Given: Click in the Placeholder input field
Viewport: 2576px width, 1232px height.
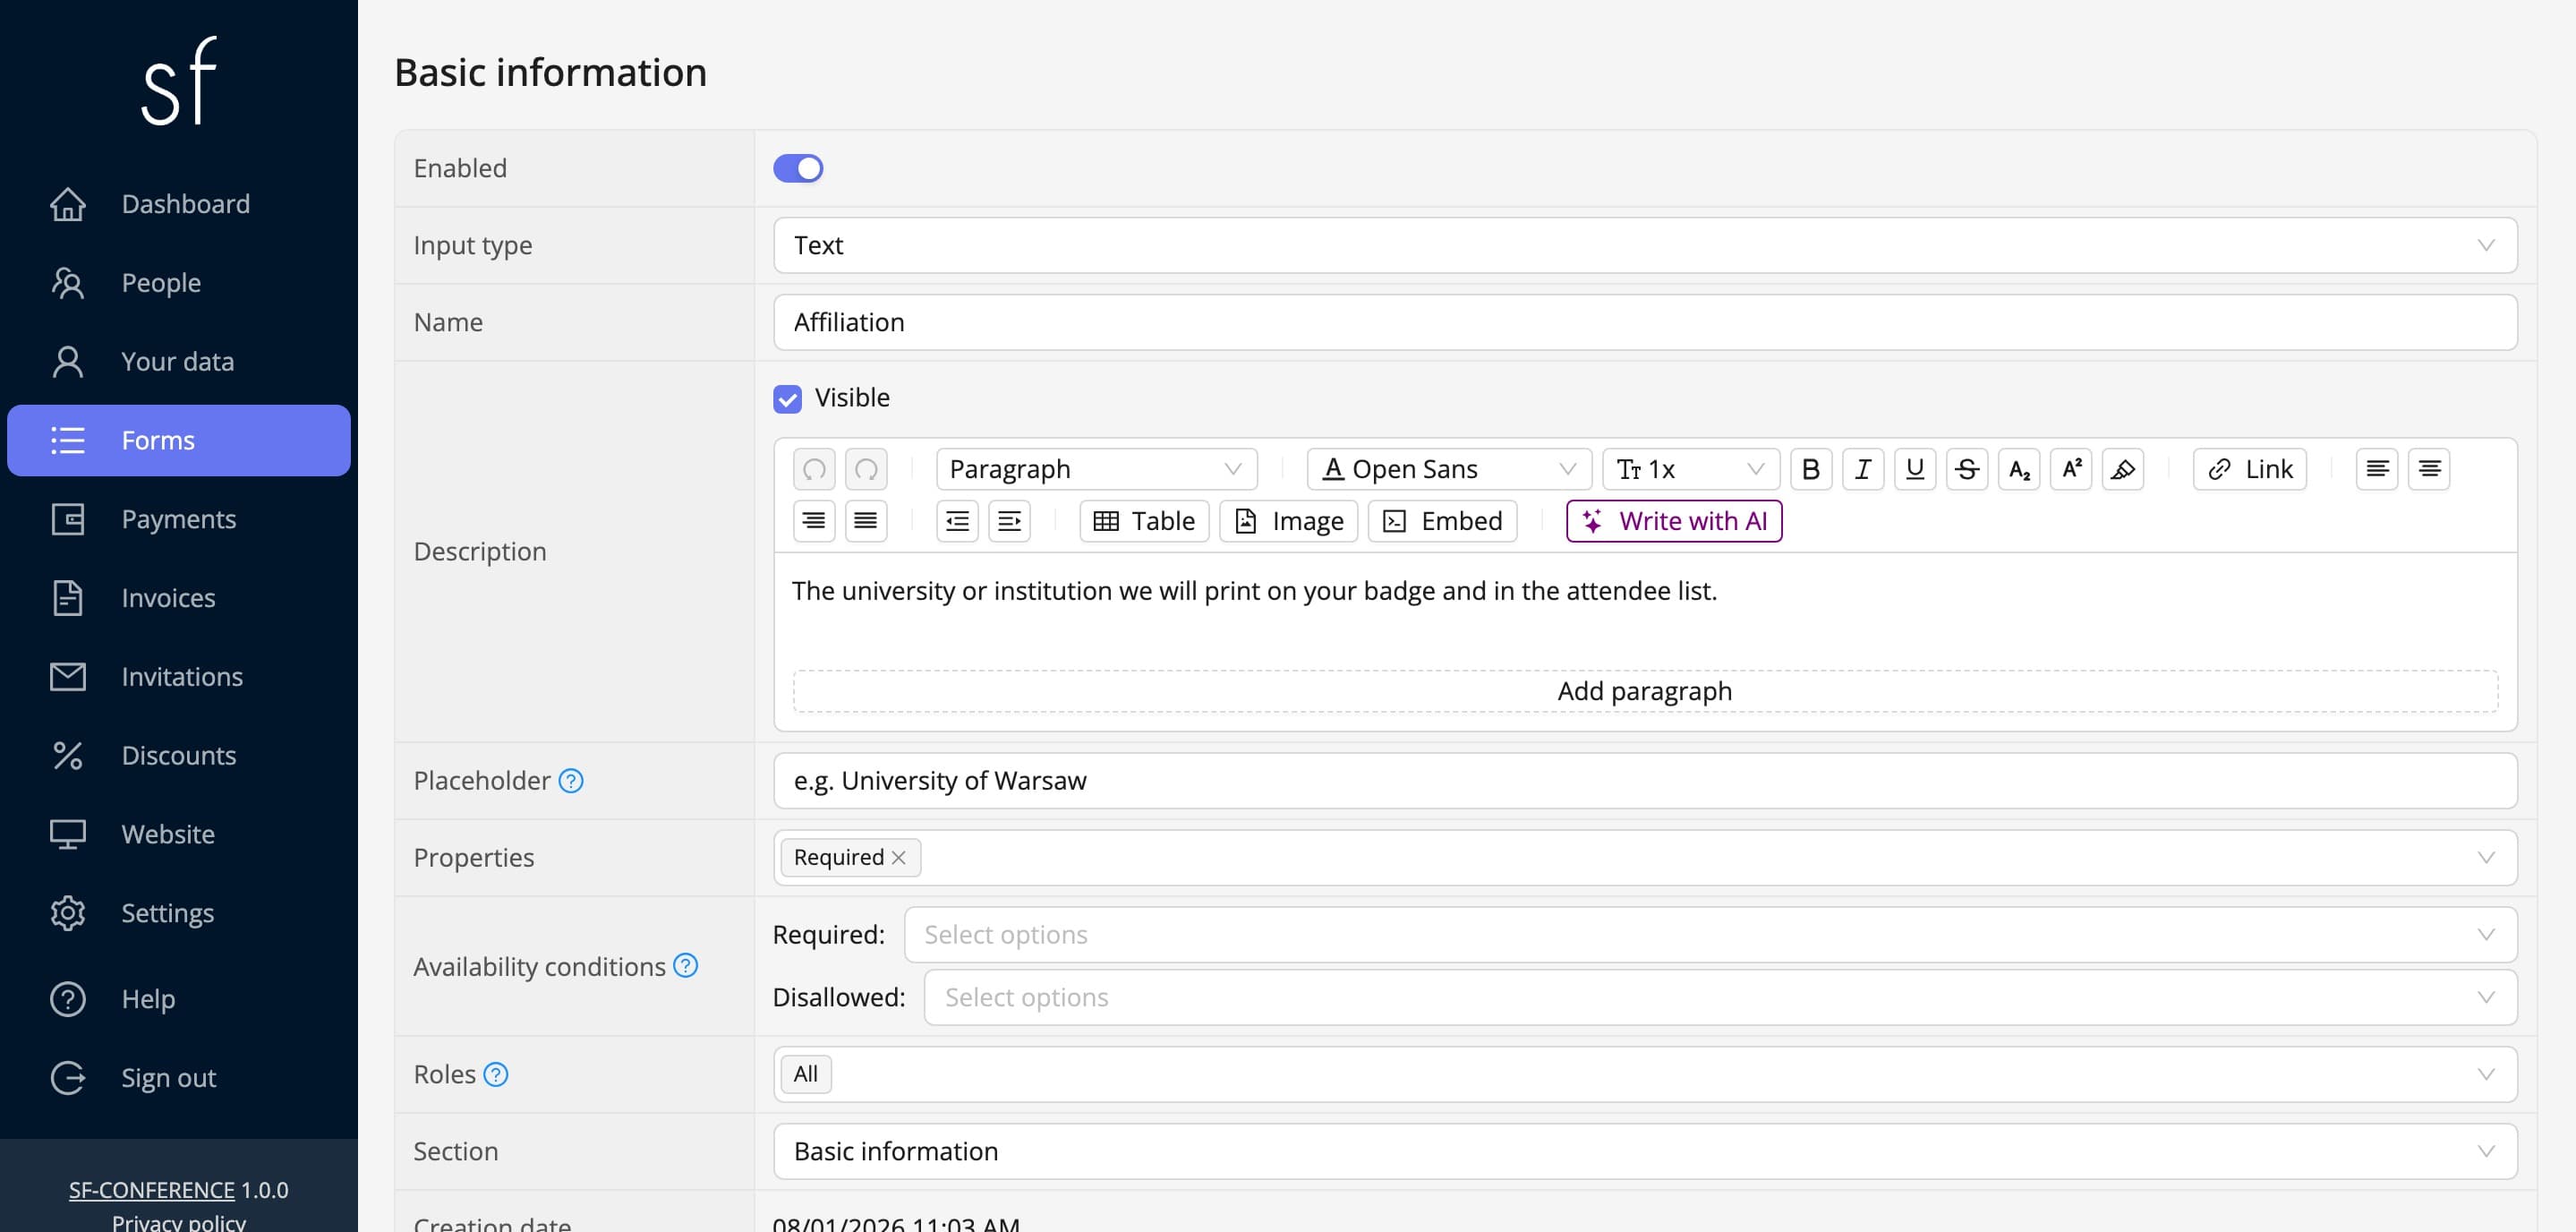Looking at the screenshot, I should pyautogui.click(x=1645, y=781).
